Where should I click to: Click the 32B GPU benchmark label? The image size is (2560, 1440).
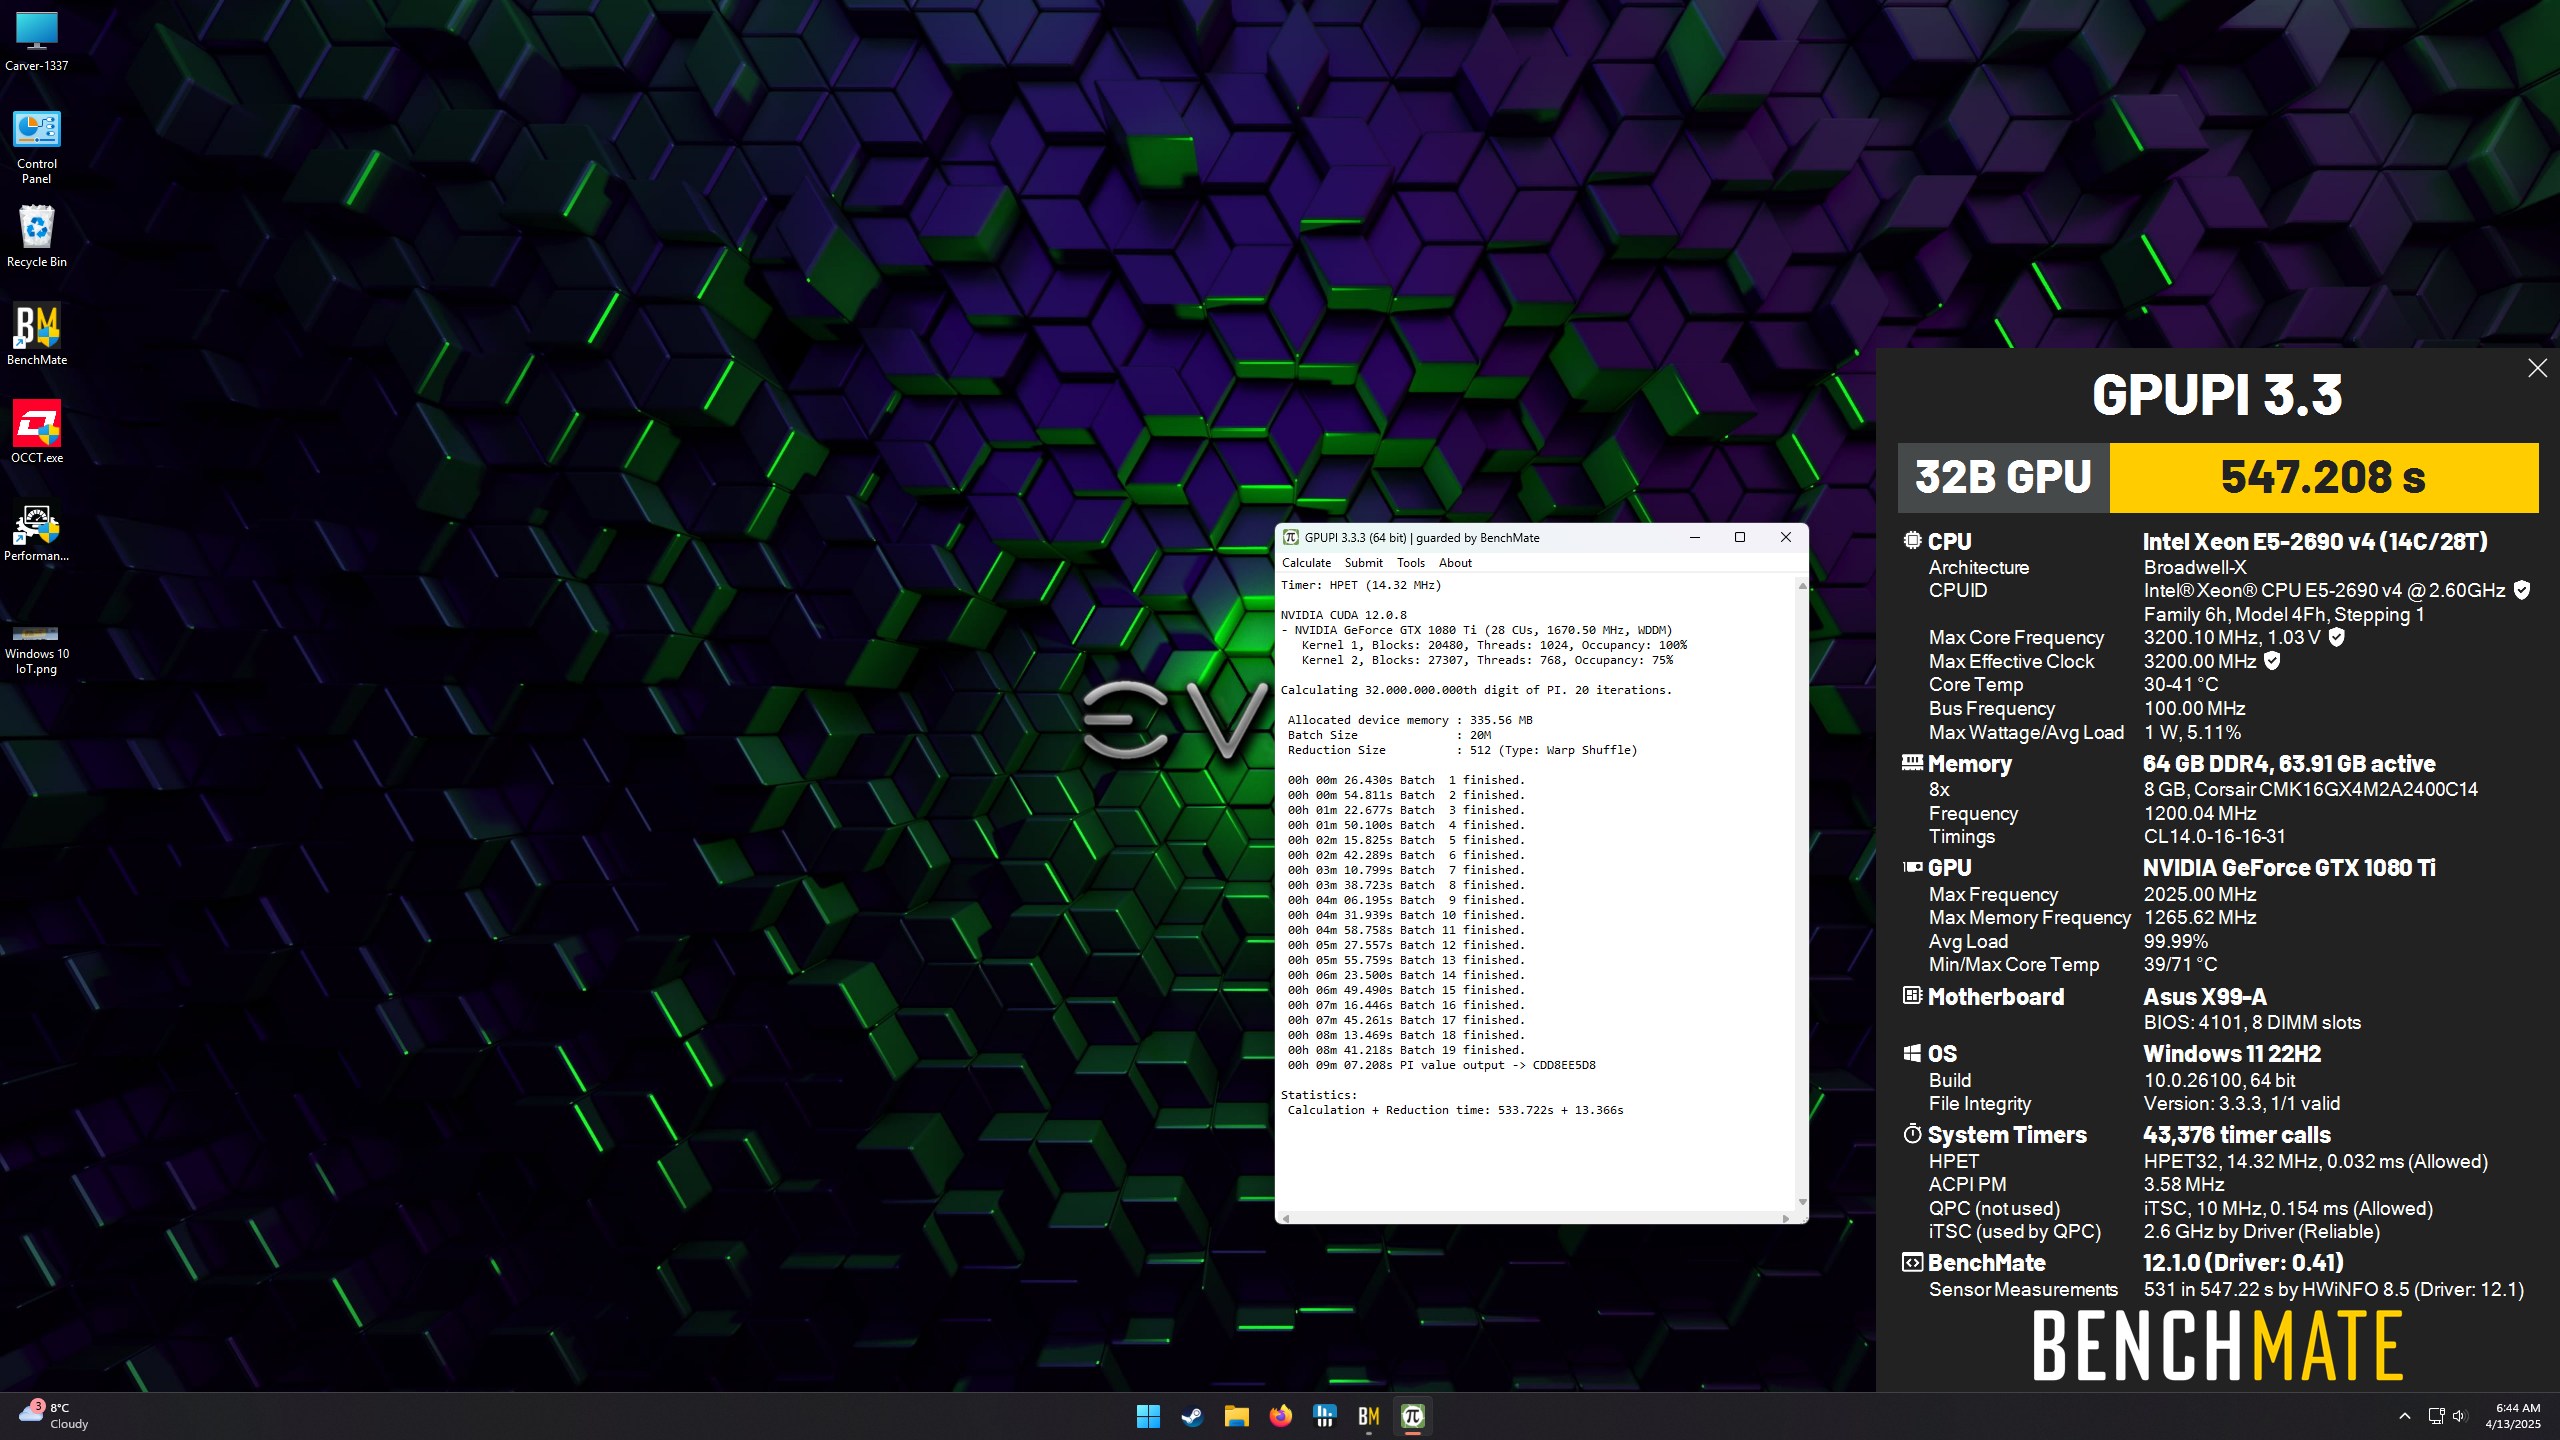coord(2003,478)
